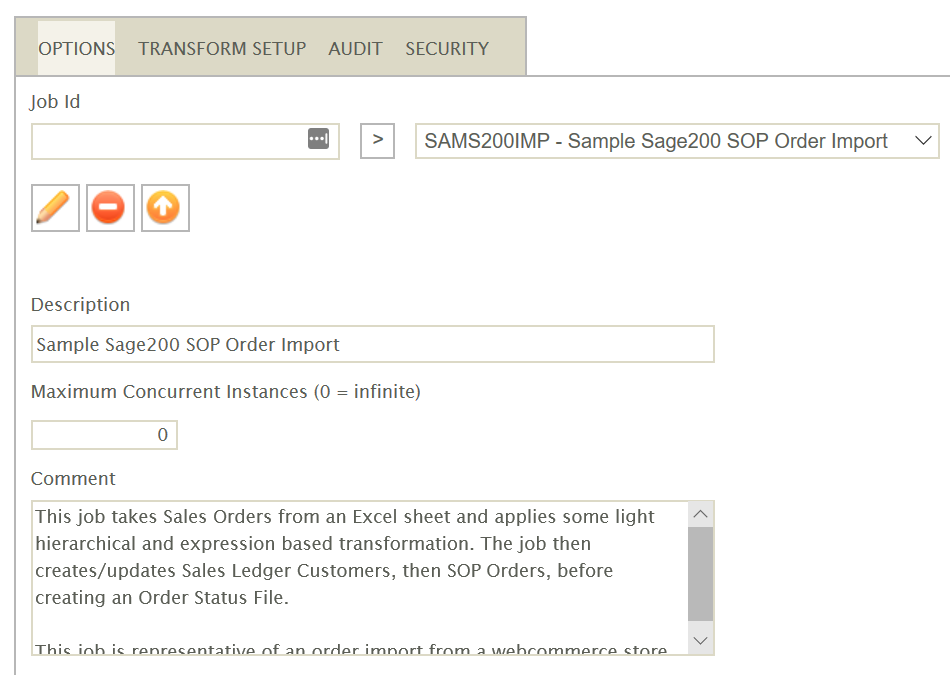Select the SECURITY tab
Viewport: 950px width, 675px height.
(x=446, y=48)
